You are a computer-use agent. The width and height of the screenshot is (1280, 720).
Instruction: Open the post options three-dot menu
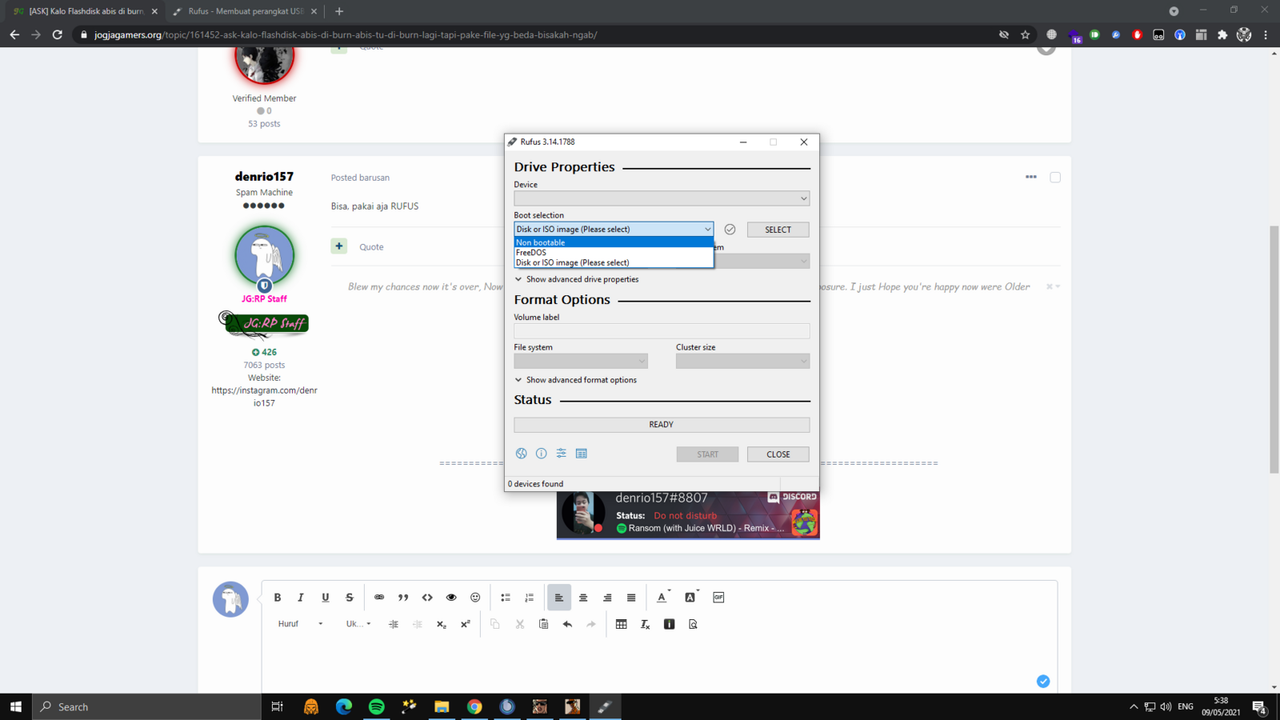[1031, 177]
